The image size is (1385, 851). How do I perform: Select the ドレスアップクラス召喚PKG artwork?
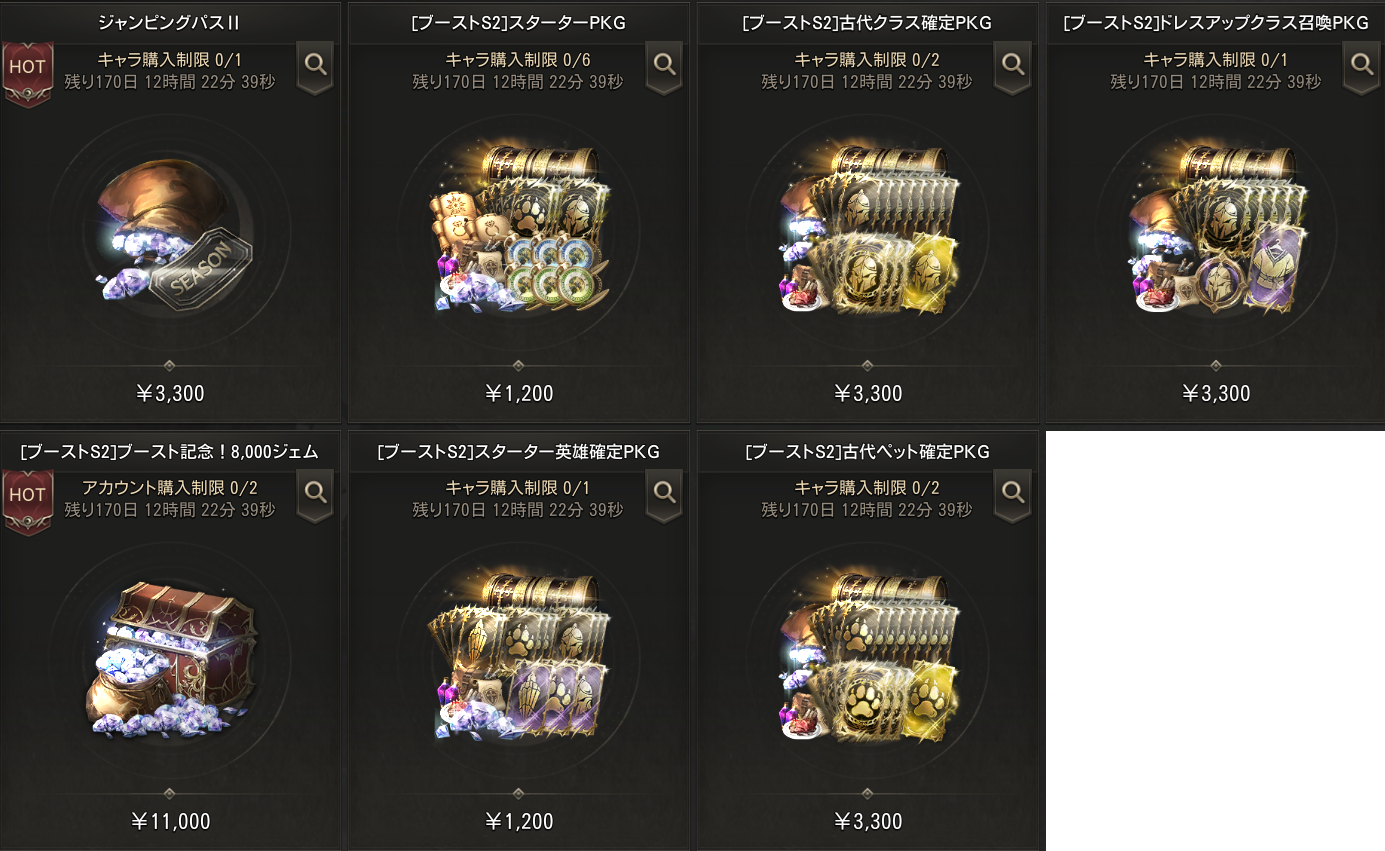[x=1215, y=230]
